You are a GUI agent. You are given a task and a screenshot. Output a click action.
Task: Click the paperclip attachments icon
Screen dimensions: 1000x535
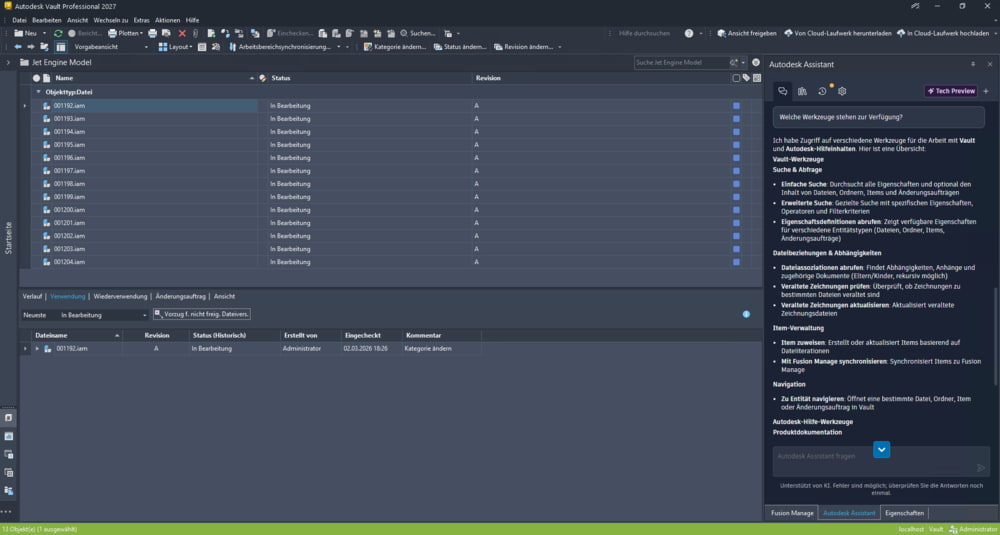tap(195, 33)
